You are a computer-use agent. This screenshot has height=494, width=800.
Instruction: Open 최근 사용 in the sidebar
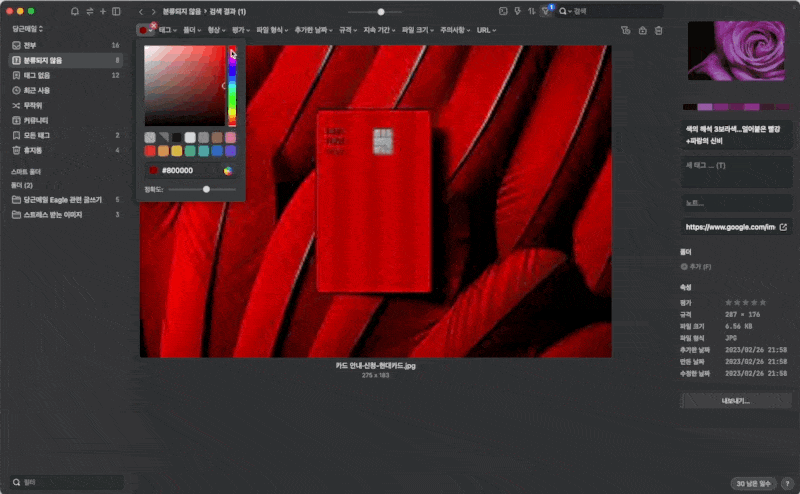pyautogui.click(x=66, y=90)
